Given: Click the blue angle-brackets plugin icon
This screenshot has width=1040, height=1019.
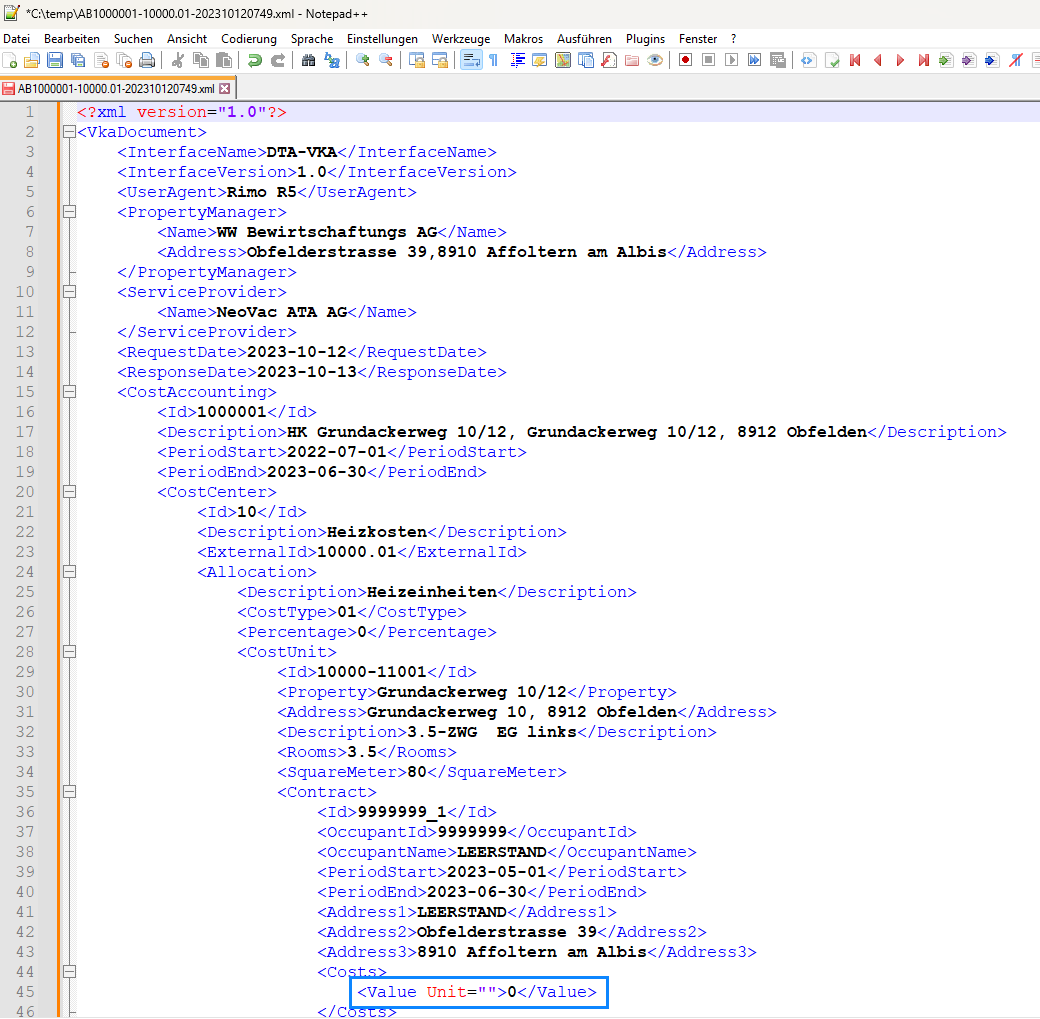Looking at the screenshot, I should [808, 61].
